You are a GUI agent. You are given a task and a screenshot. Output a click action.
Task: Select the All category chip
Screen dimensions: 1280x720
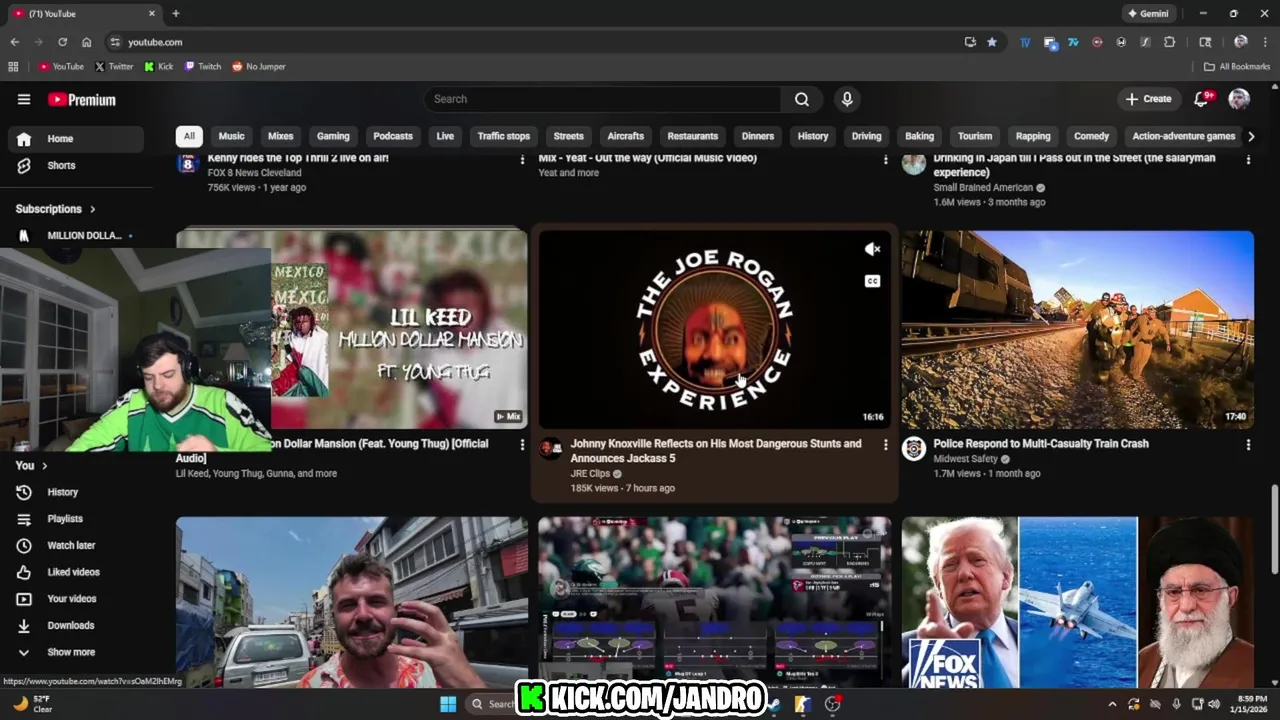tap(189, 136)
